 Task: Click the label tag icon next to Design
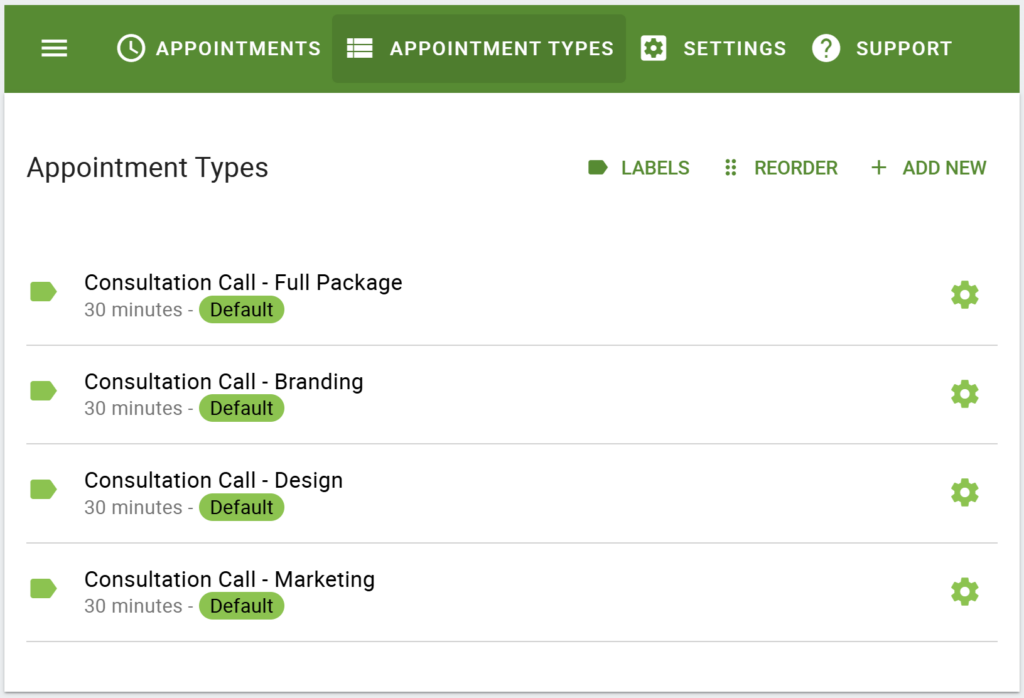(x=43, y=489)
